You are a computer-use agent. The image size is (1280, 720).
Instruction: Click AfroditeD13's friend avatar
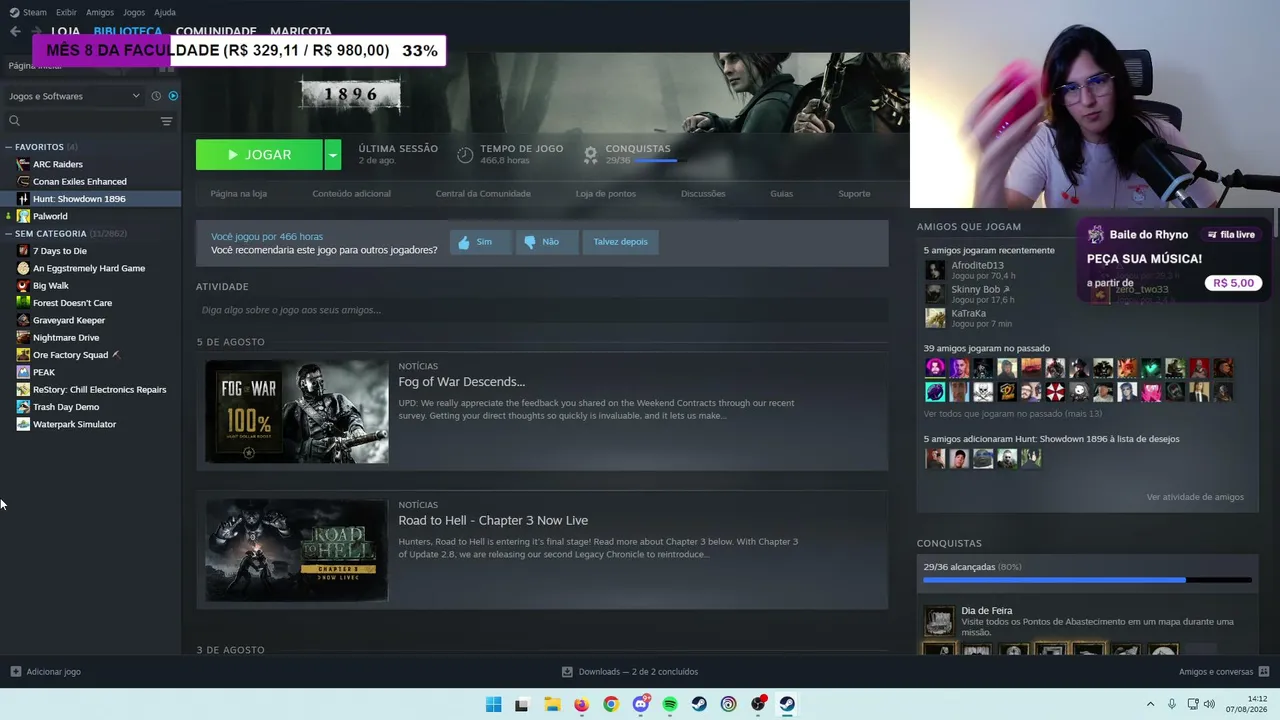tap(935, 270)
